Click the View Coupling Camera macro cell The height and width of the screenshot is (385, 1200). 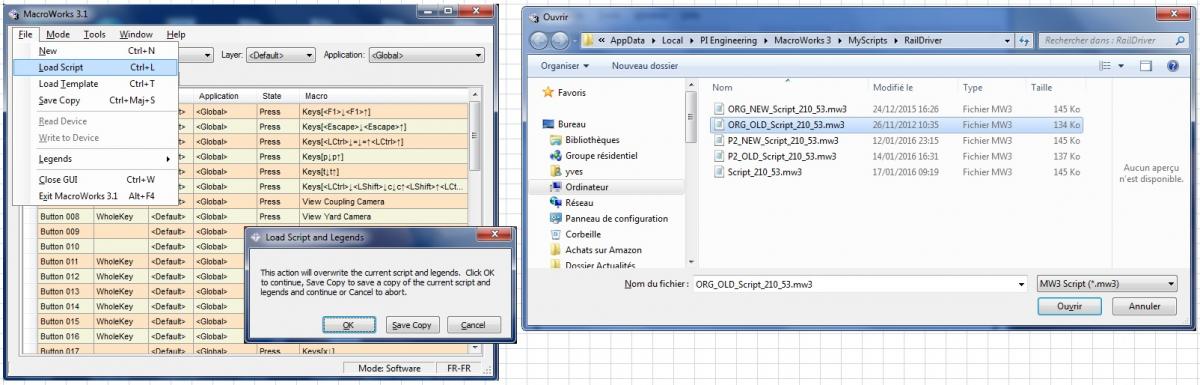tap(383, 201)
